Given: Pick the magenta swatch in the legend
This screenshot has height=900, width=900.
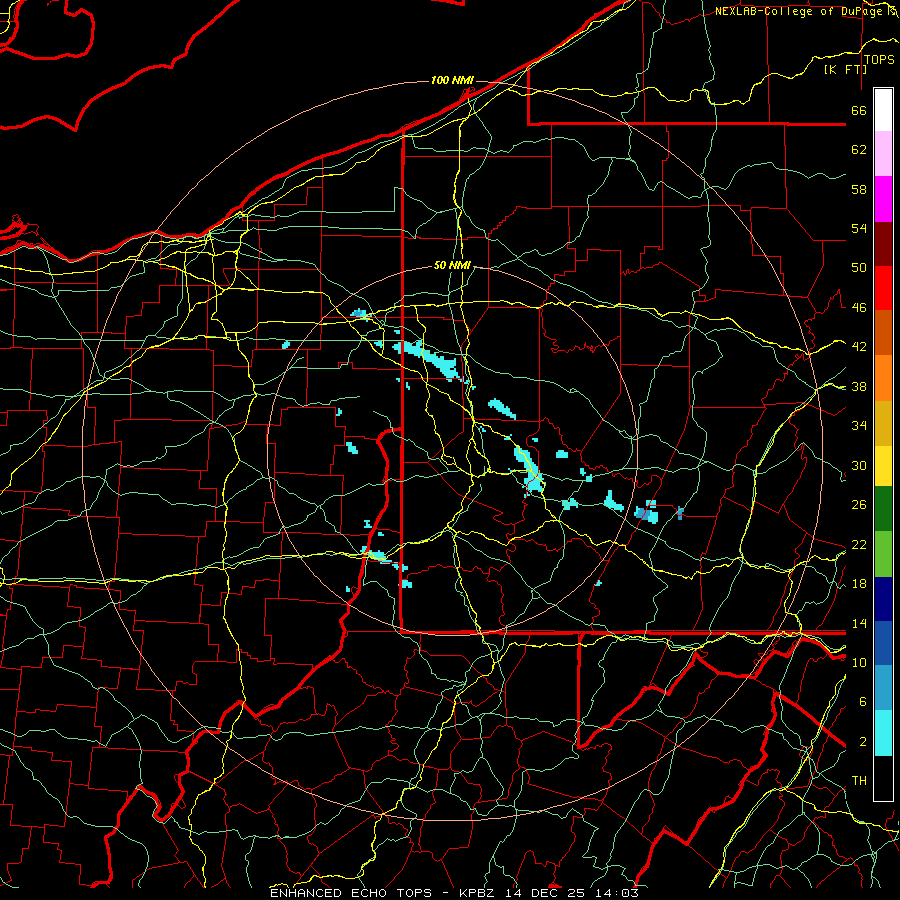Looking at the screenshot, I should tap(883, 199).
